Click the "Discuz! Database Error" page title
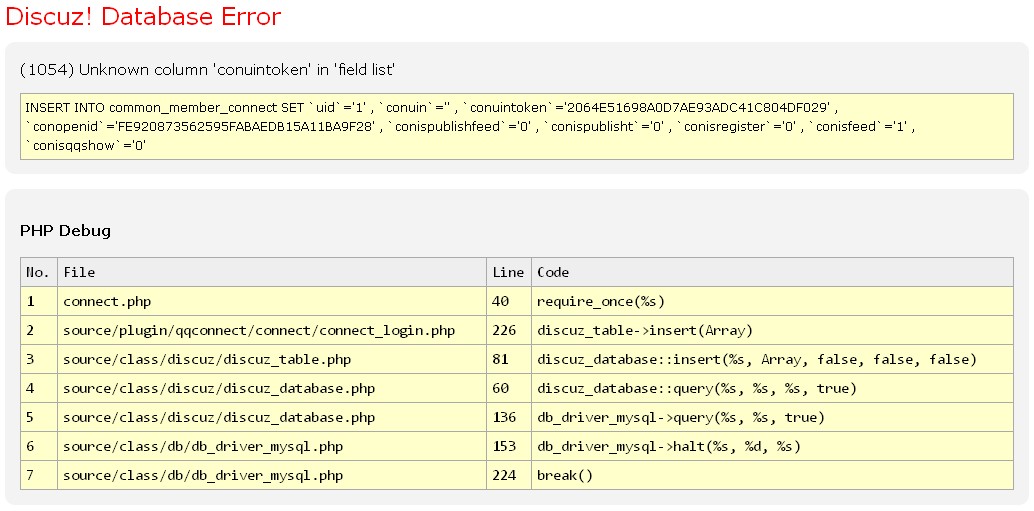Viewport: 1034px width, 511px height. [x=143, y=17]
